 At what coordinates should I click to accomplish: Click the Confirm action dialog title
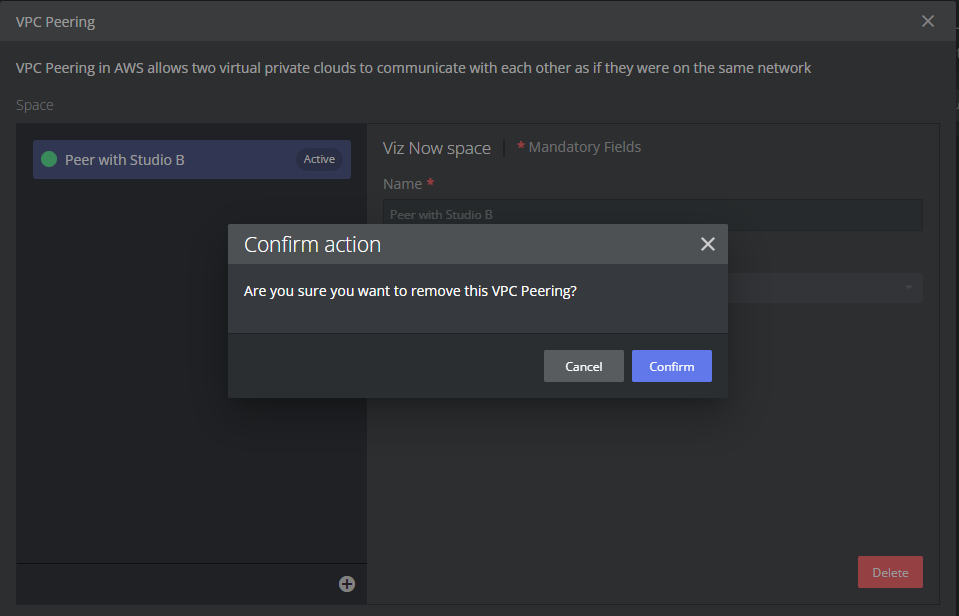click(x=312, y=244)
